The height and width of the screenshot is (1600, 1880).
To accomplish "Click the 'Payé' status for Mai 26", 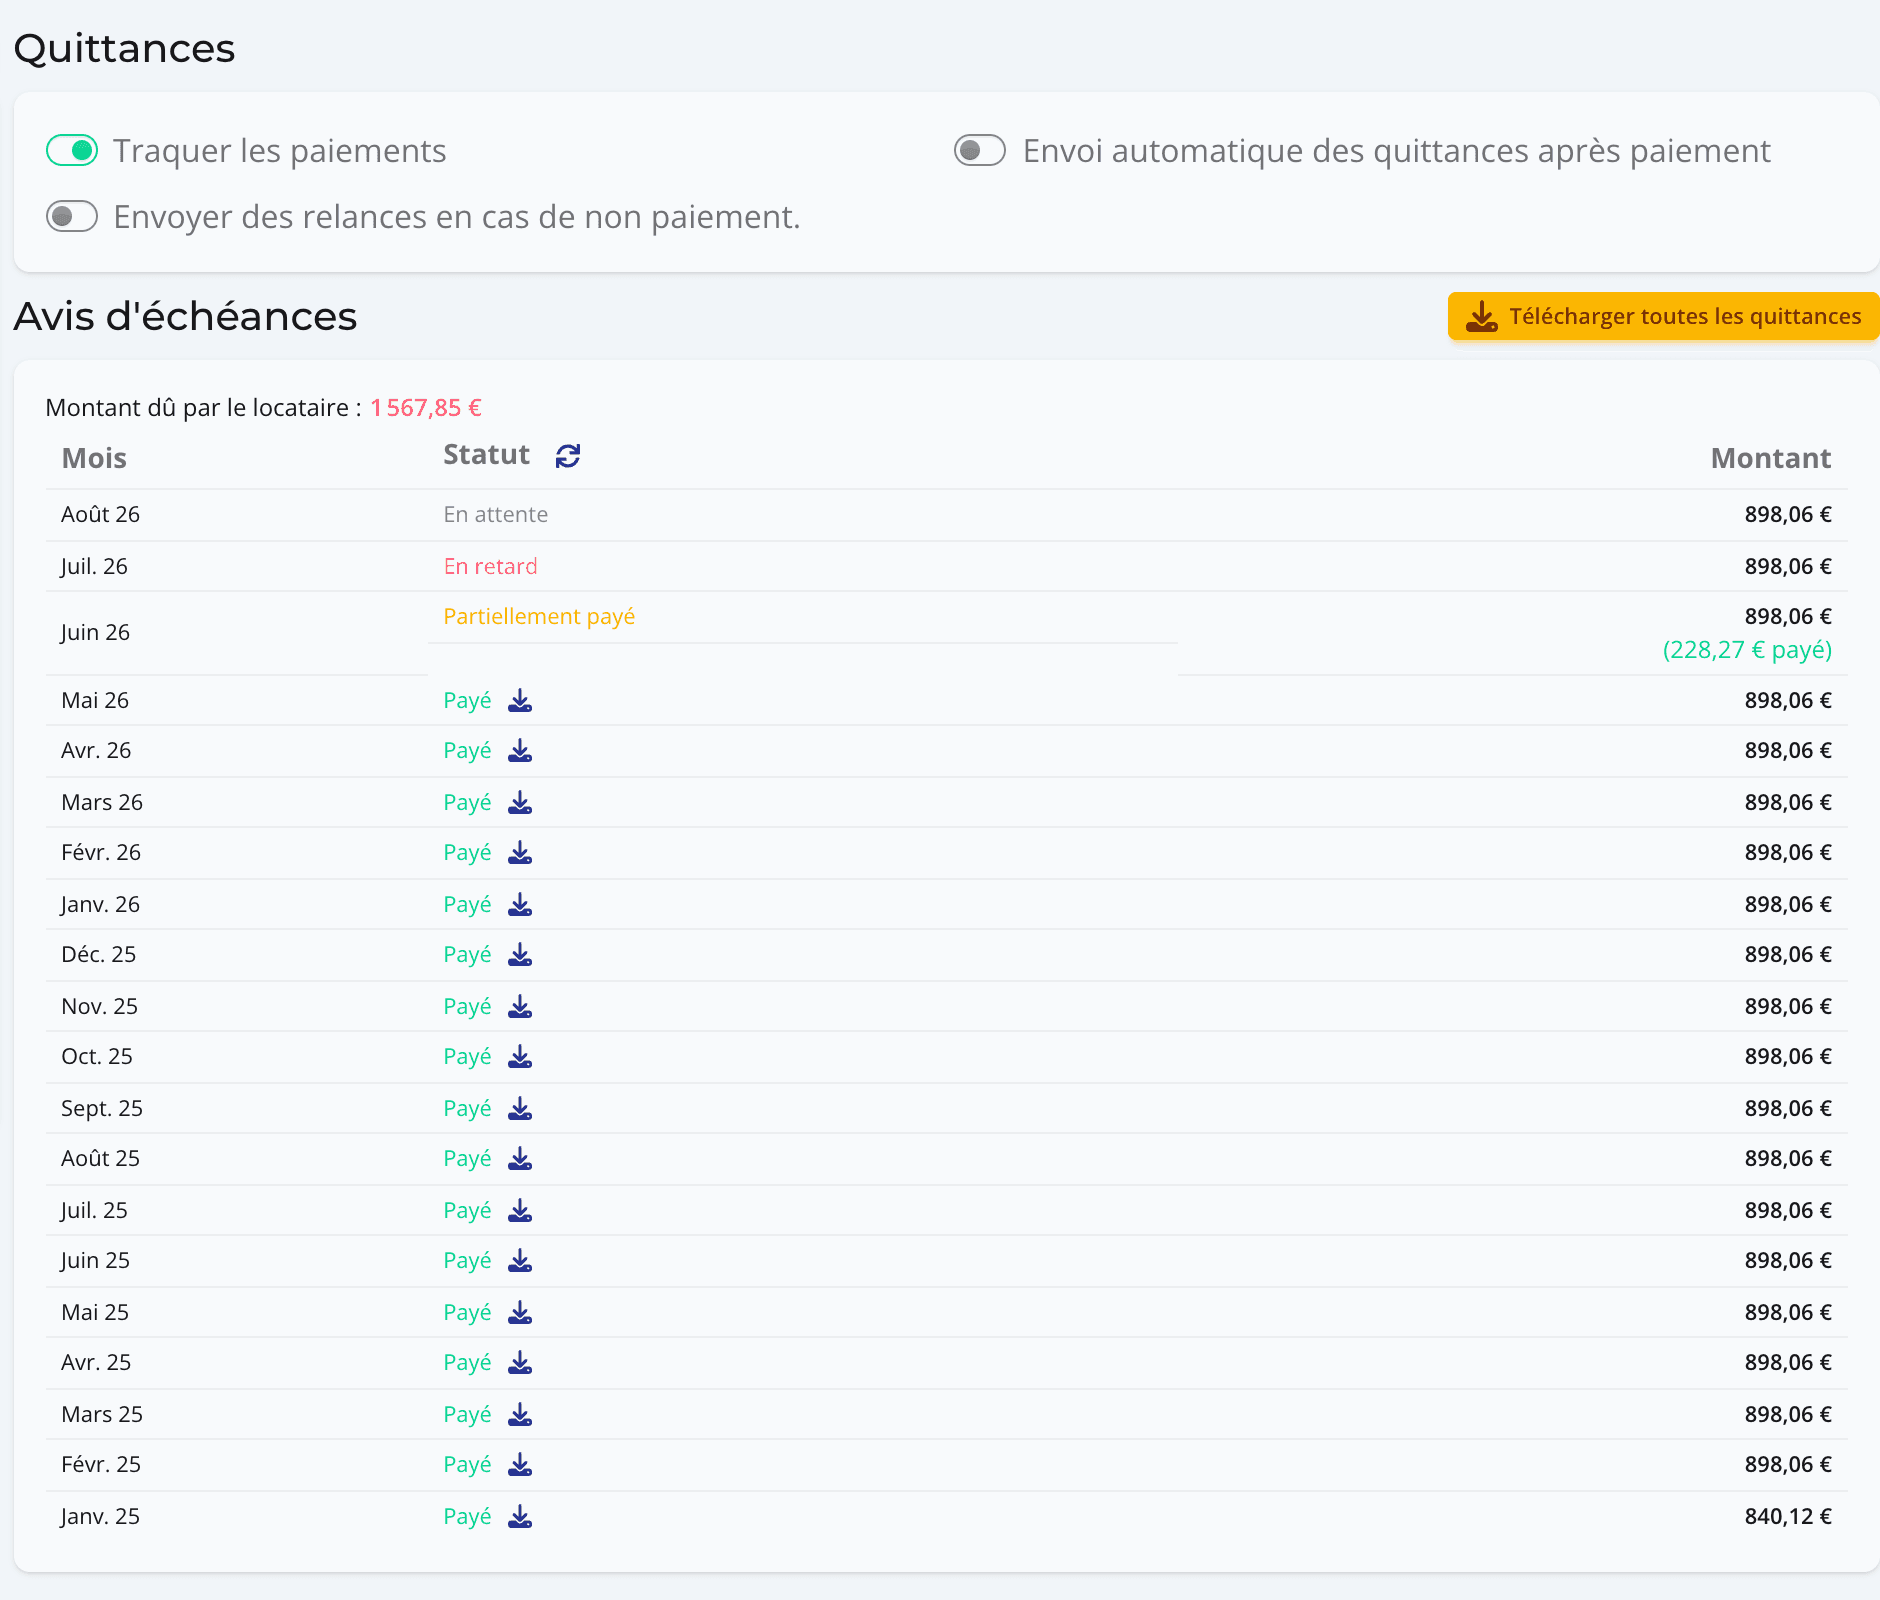I will tap(467, 701).
